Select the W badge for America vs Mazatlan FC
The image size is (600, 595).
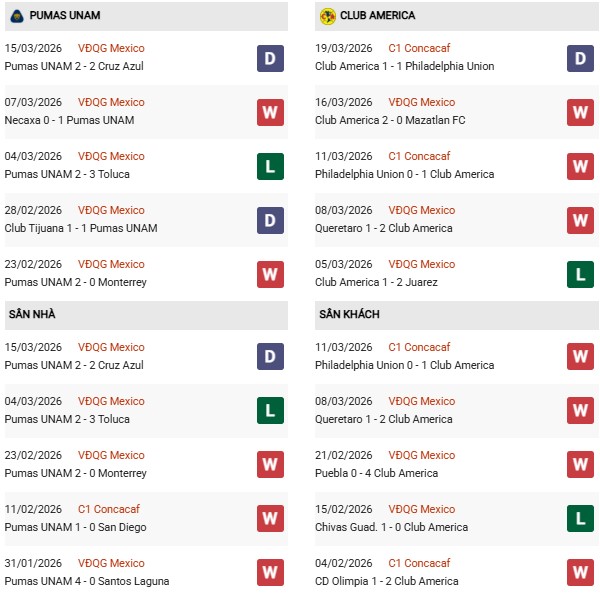coord(581,112)
